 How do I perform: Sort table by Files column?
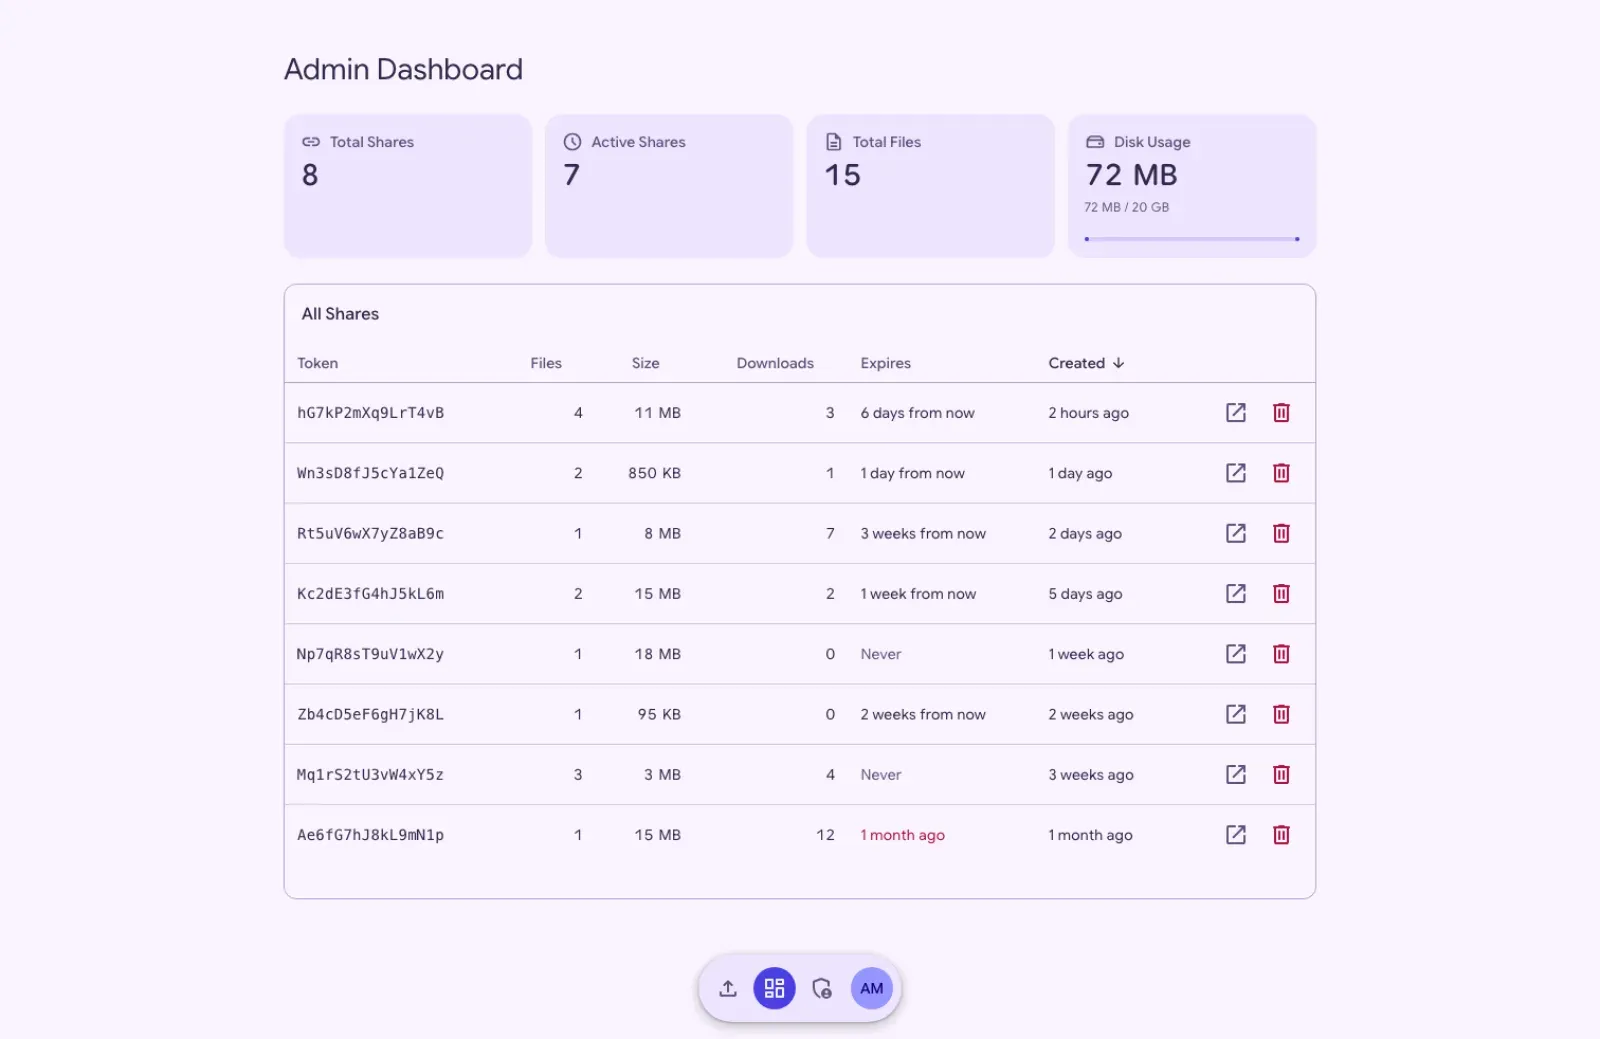pos(546,363)
